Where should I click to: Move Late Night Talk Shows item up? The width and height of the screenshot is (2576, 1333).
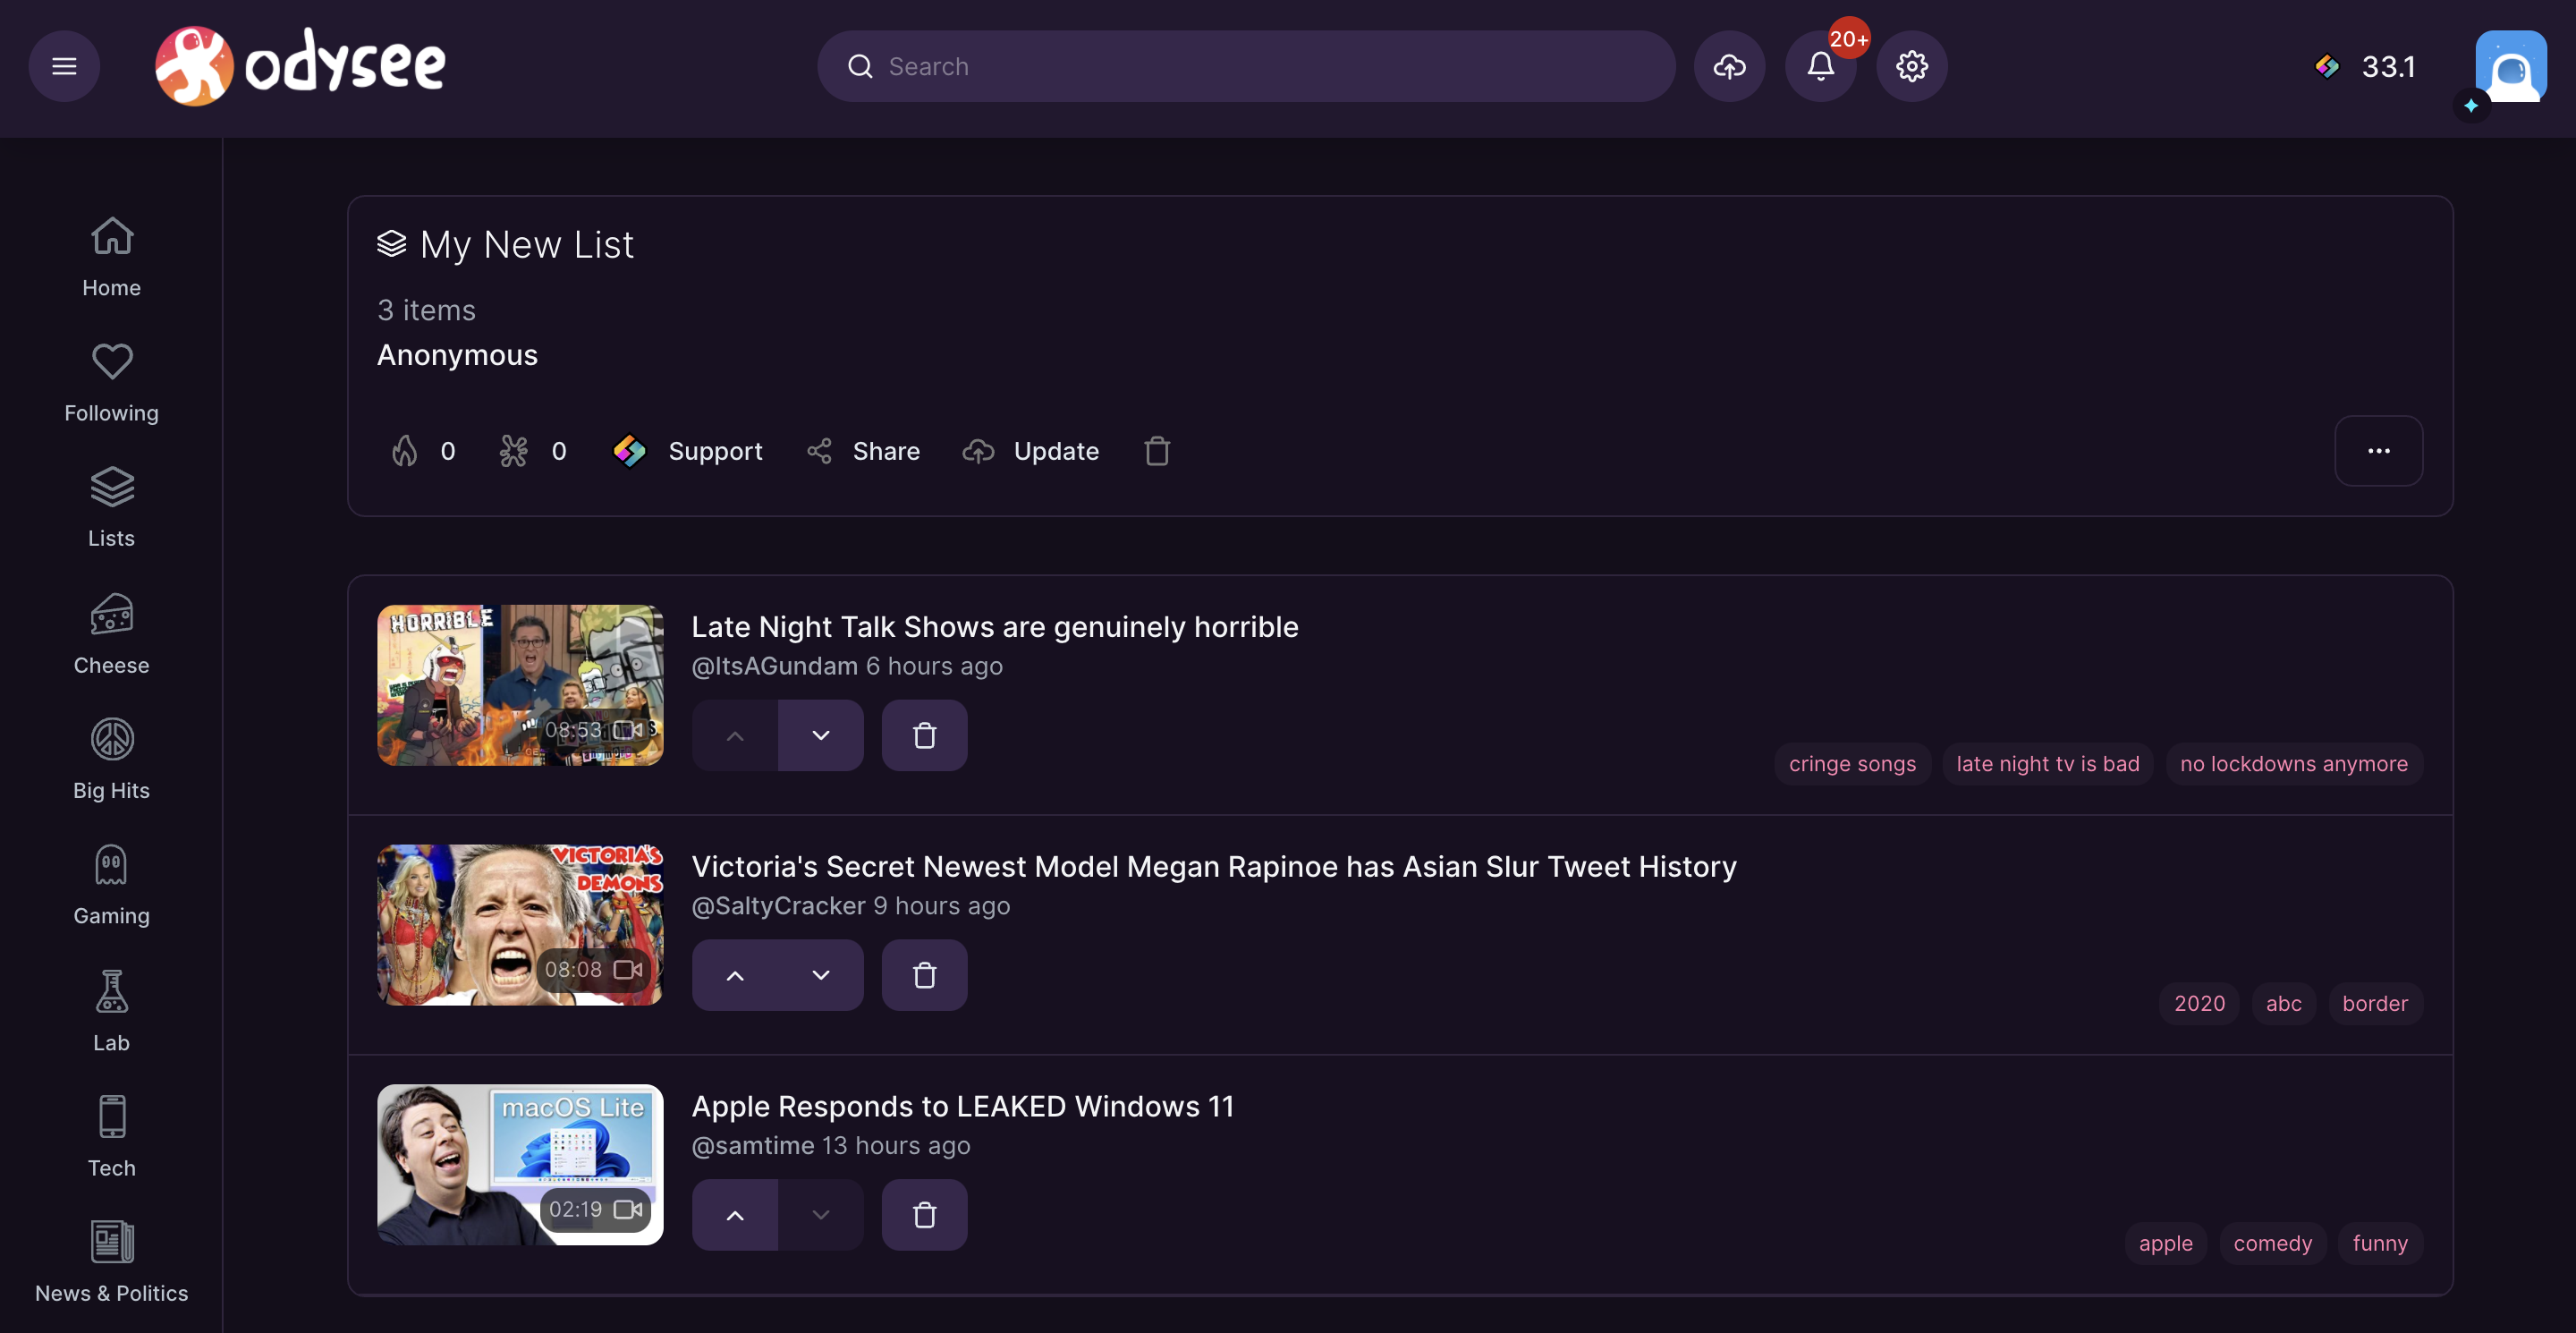[735, 735]
